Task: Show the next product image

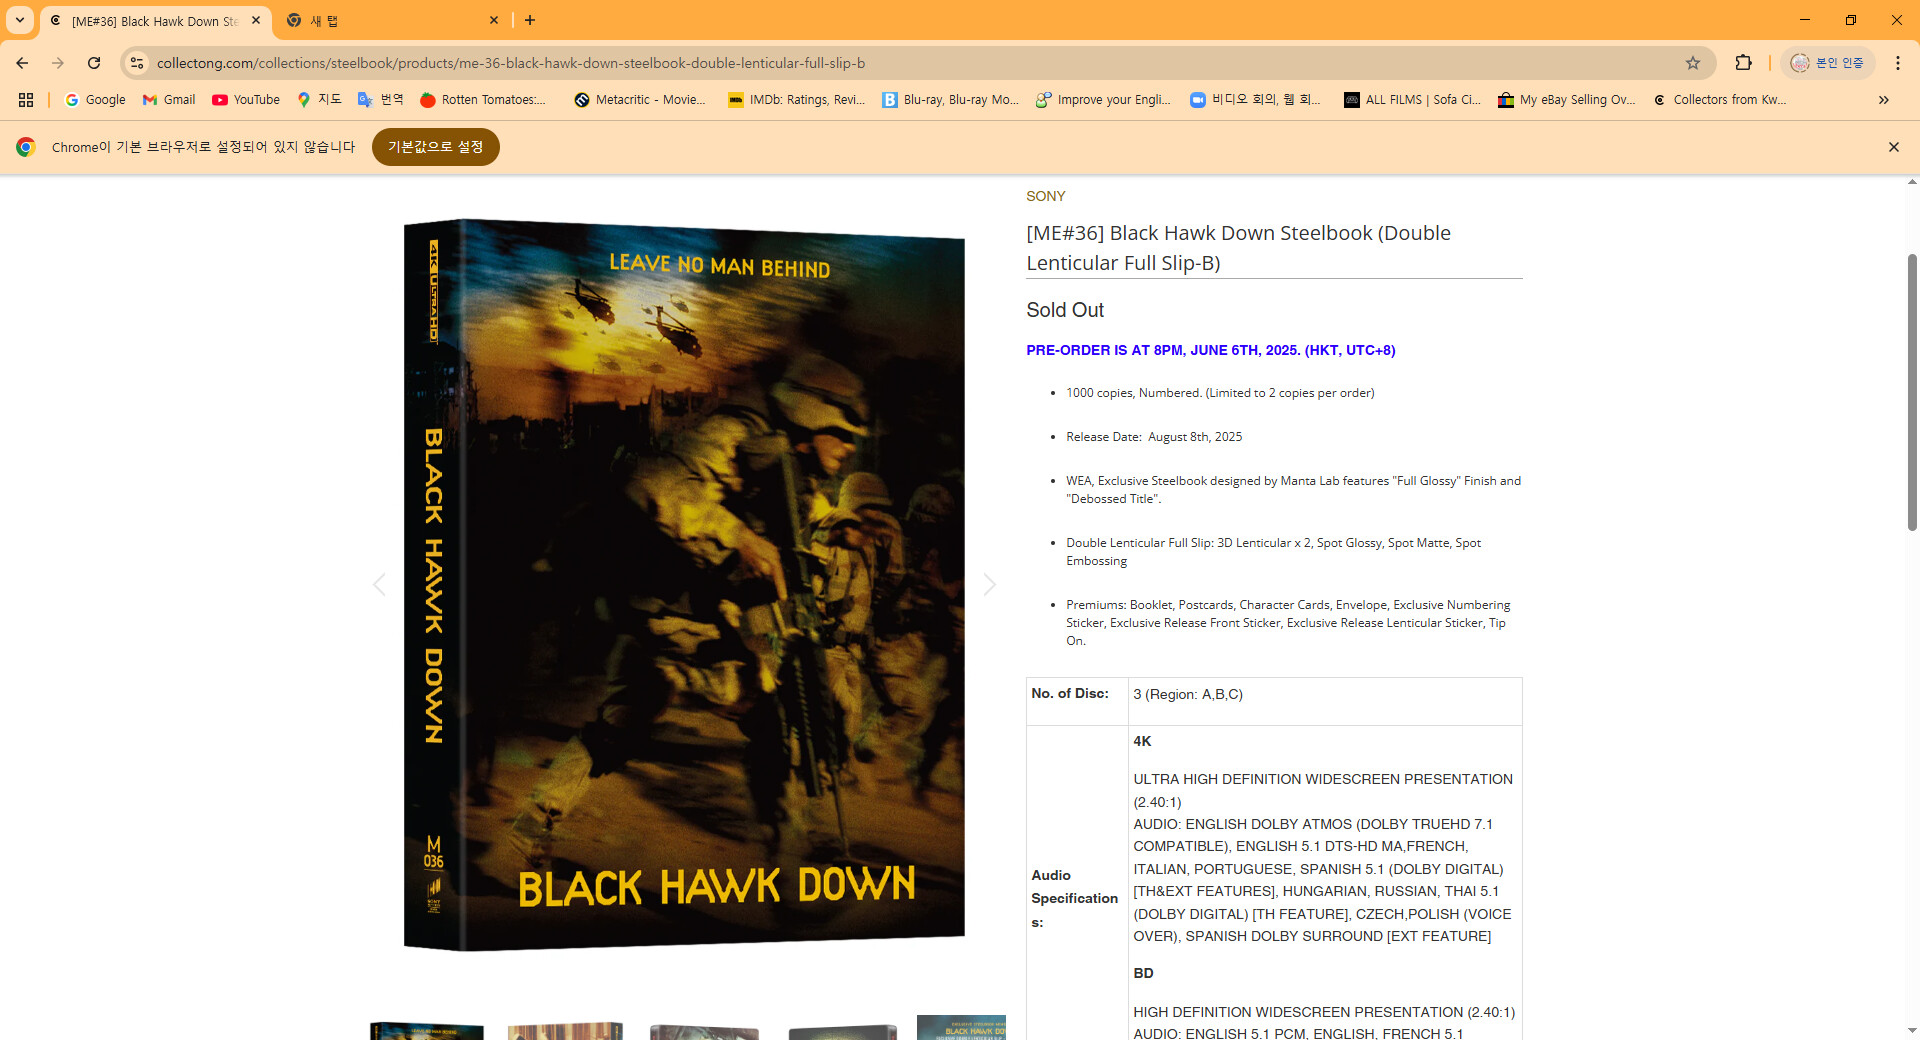Action: pyautogui.click(x=990, y=585)
